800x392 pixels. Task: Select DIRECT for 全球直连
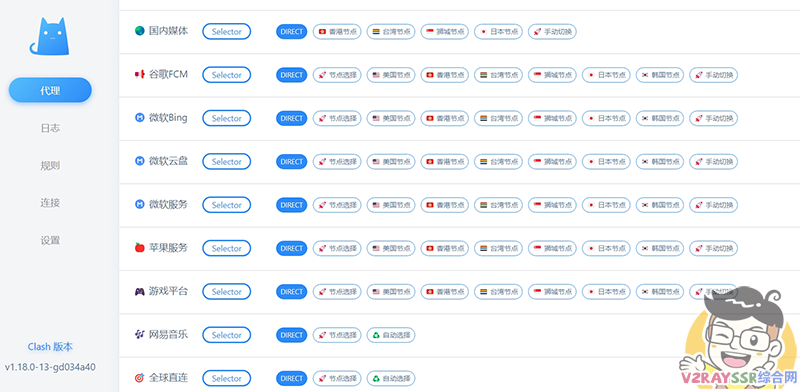(x=292, y=379)
